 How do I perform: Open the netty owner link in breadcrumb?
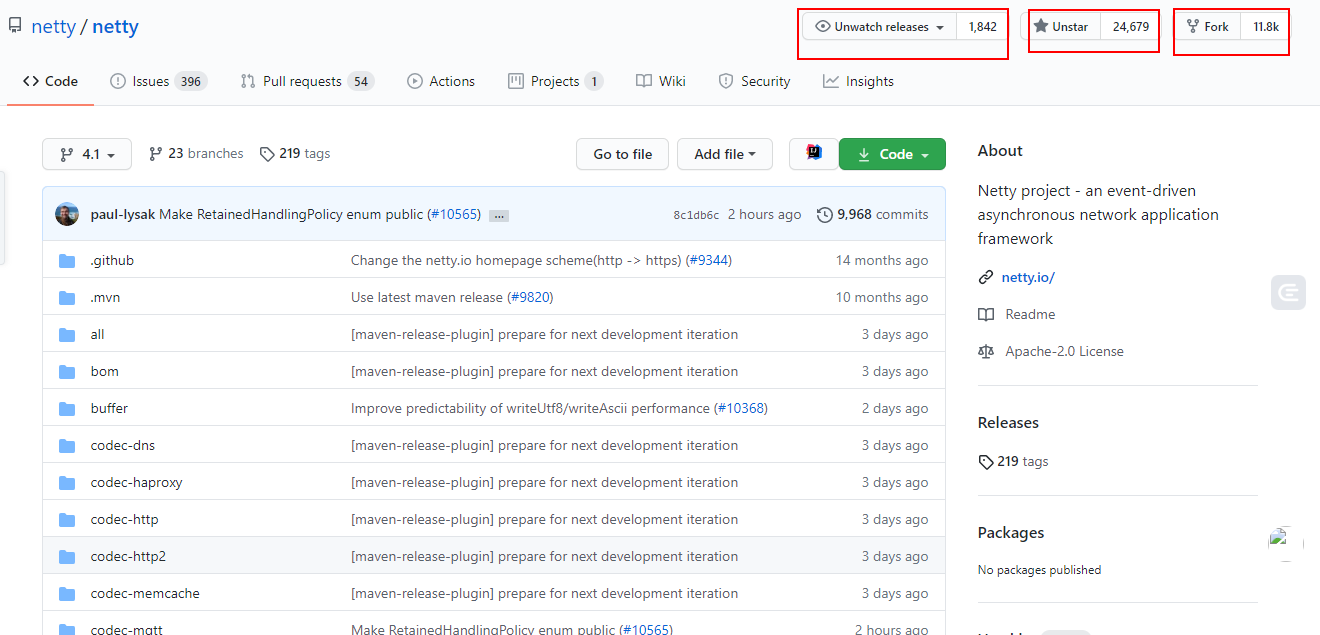click(54, 27)
